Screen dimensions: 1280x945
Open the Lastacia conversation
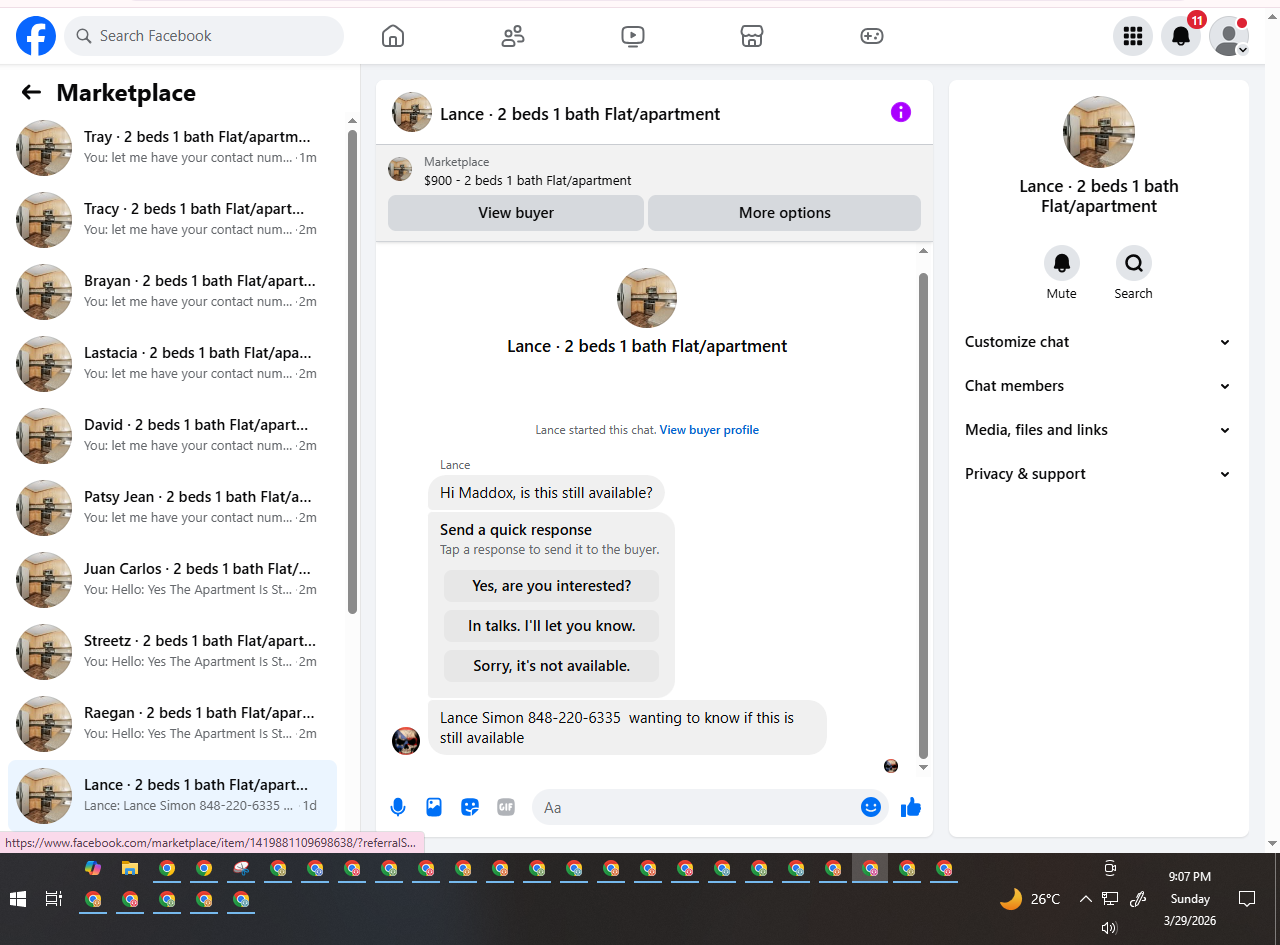tap(172, 364)
